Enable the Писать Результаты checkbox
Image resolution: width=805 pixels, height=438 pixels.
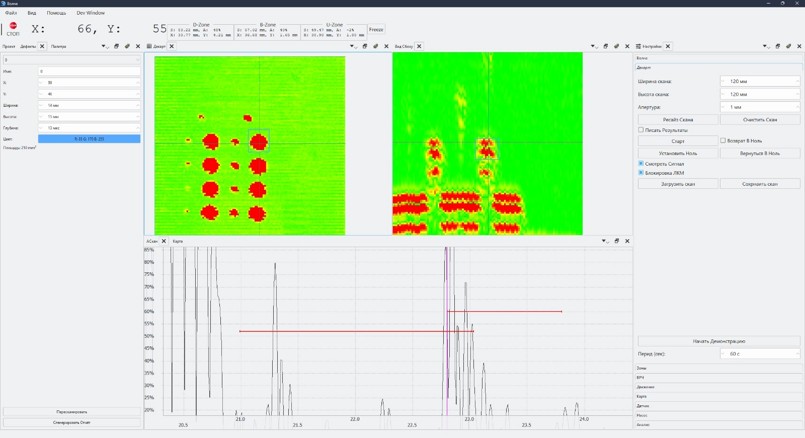pyautogui.click(x=641, y=130)
